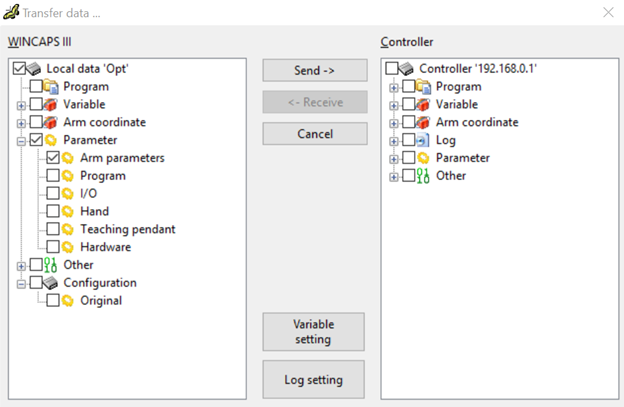
Task: Expand the local Other node
Action: (x=21, y=266)
